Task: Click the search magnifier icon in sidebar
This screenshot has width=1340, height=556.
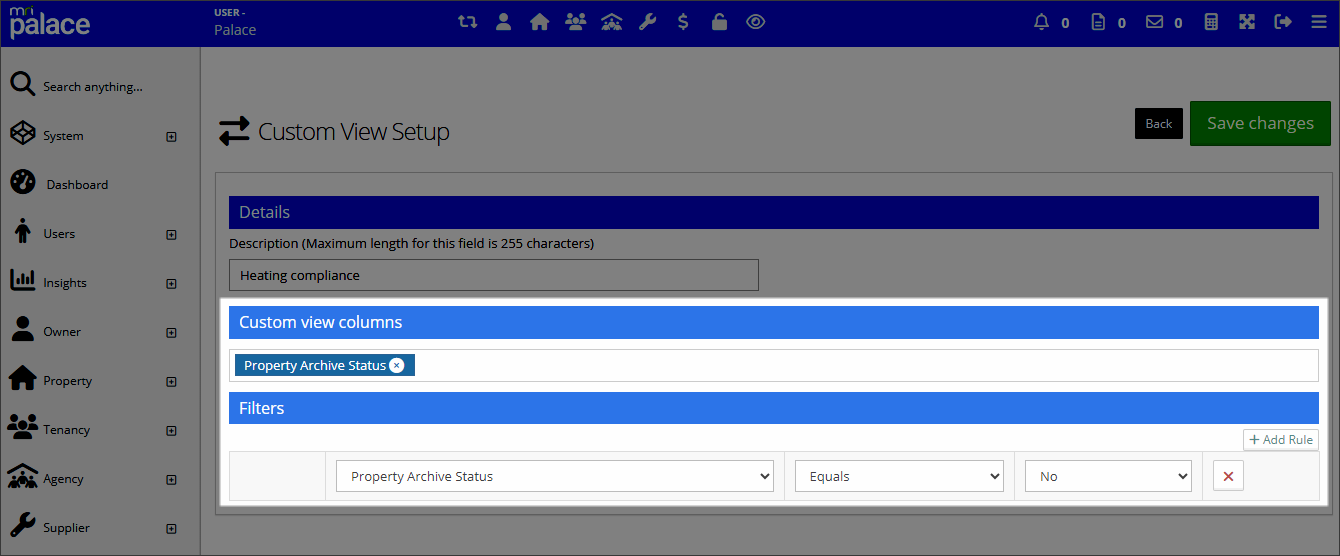Action: point(23,85)
